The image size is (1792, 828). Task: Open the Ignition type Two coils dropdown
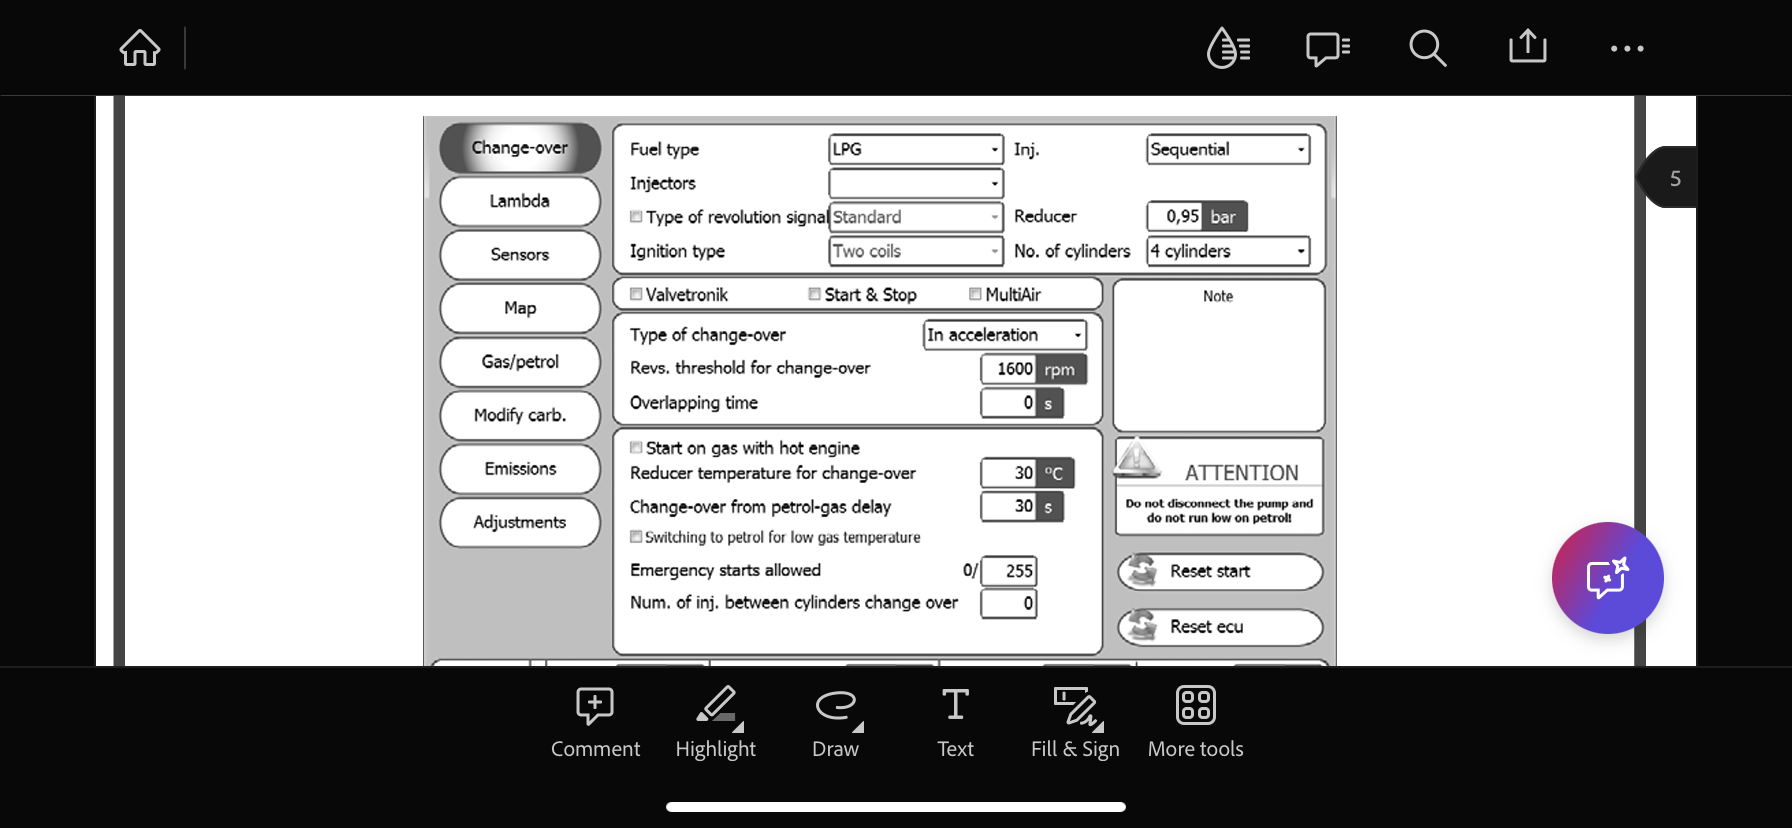pyautogui.click(x=916, y=251)
